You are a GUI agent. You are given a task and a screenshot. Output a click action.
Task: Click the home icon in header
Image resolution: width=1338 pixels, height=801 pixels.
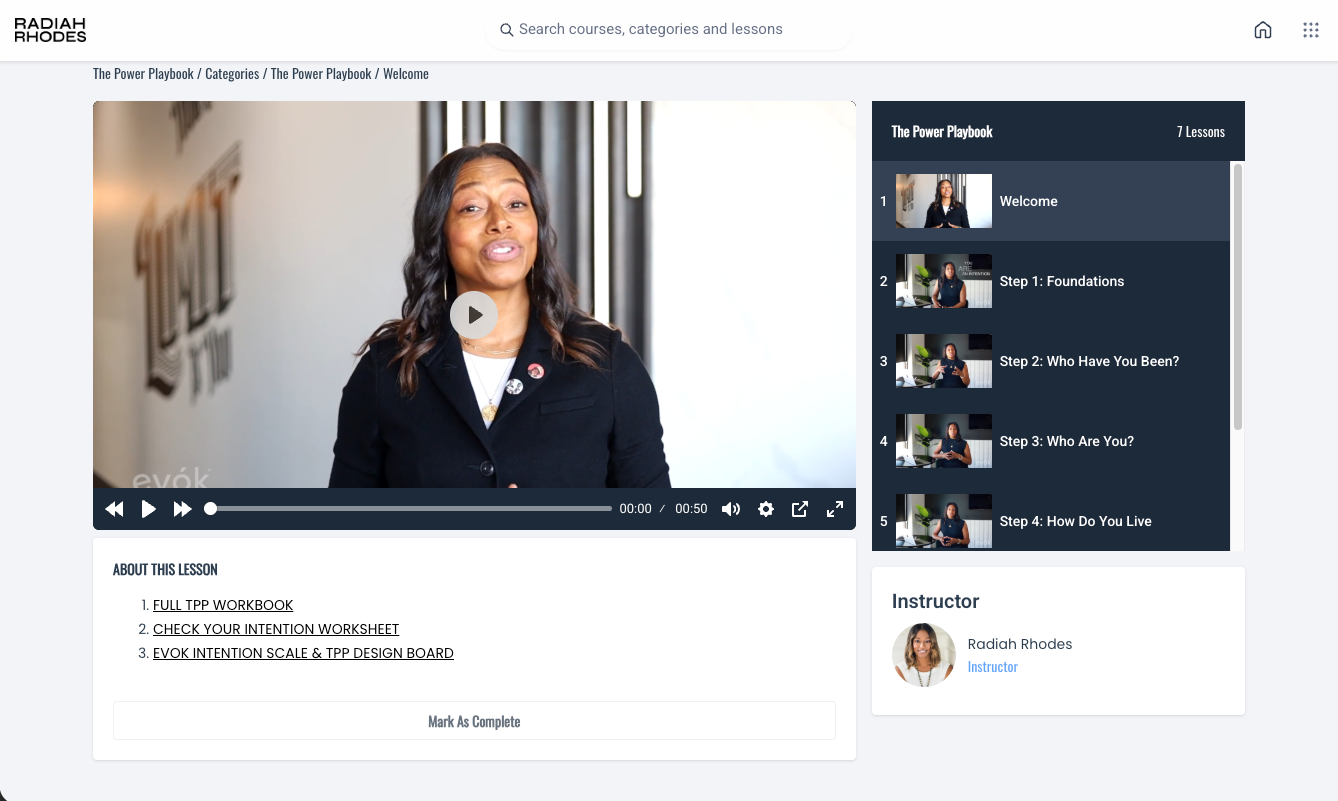coord(1262,30)
